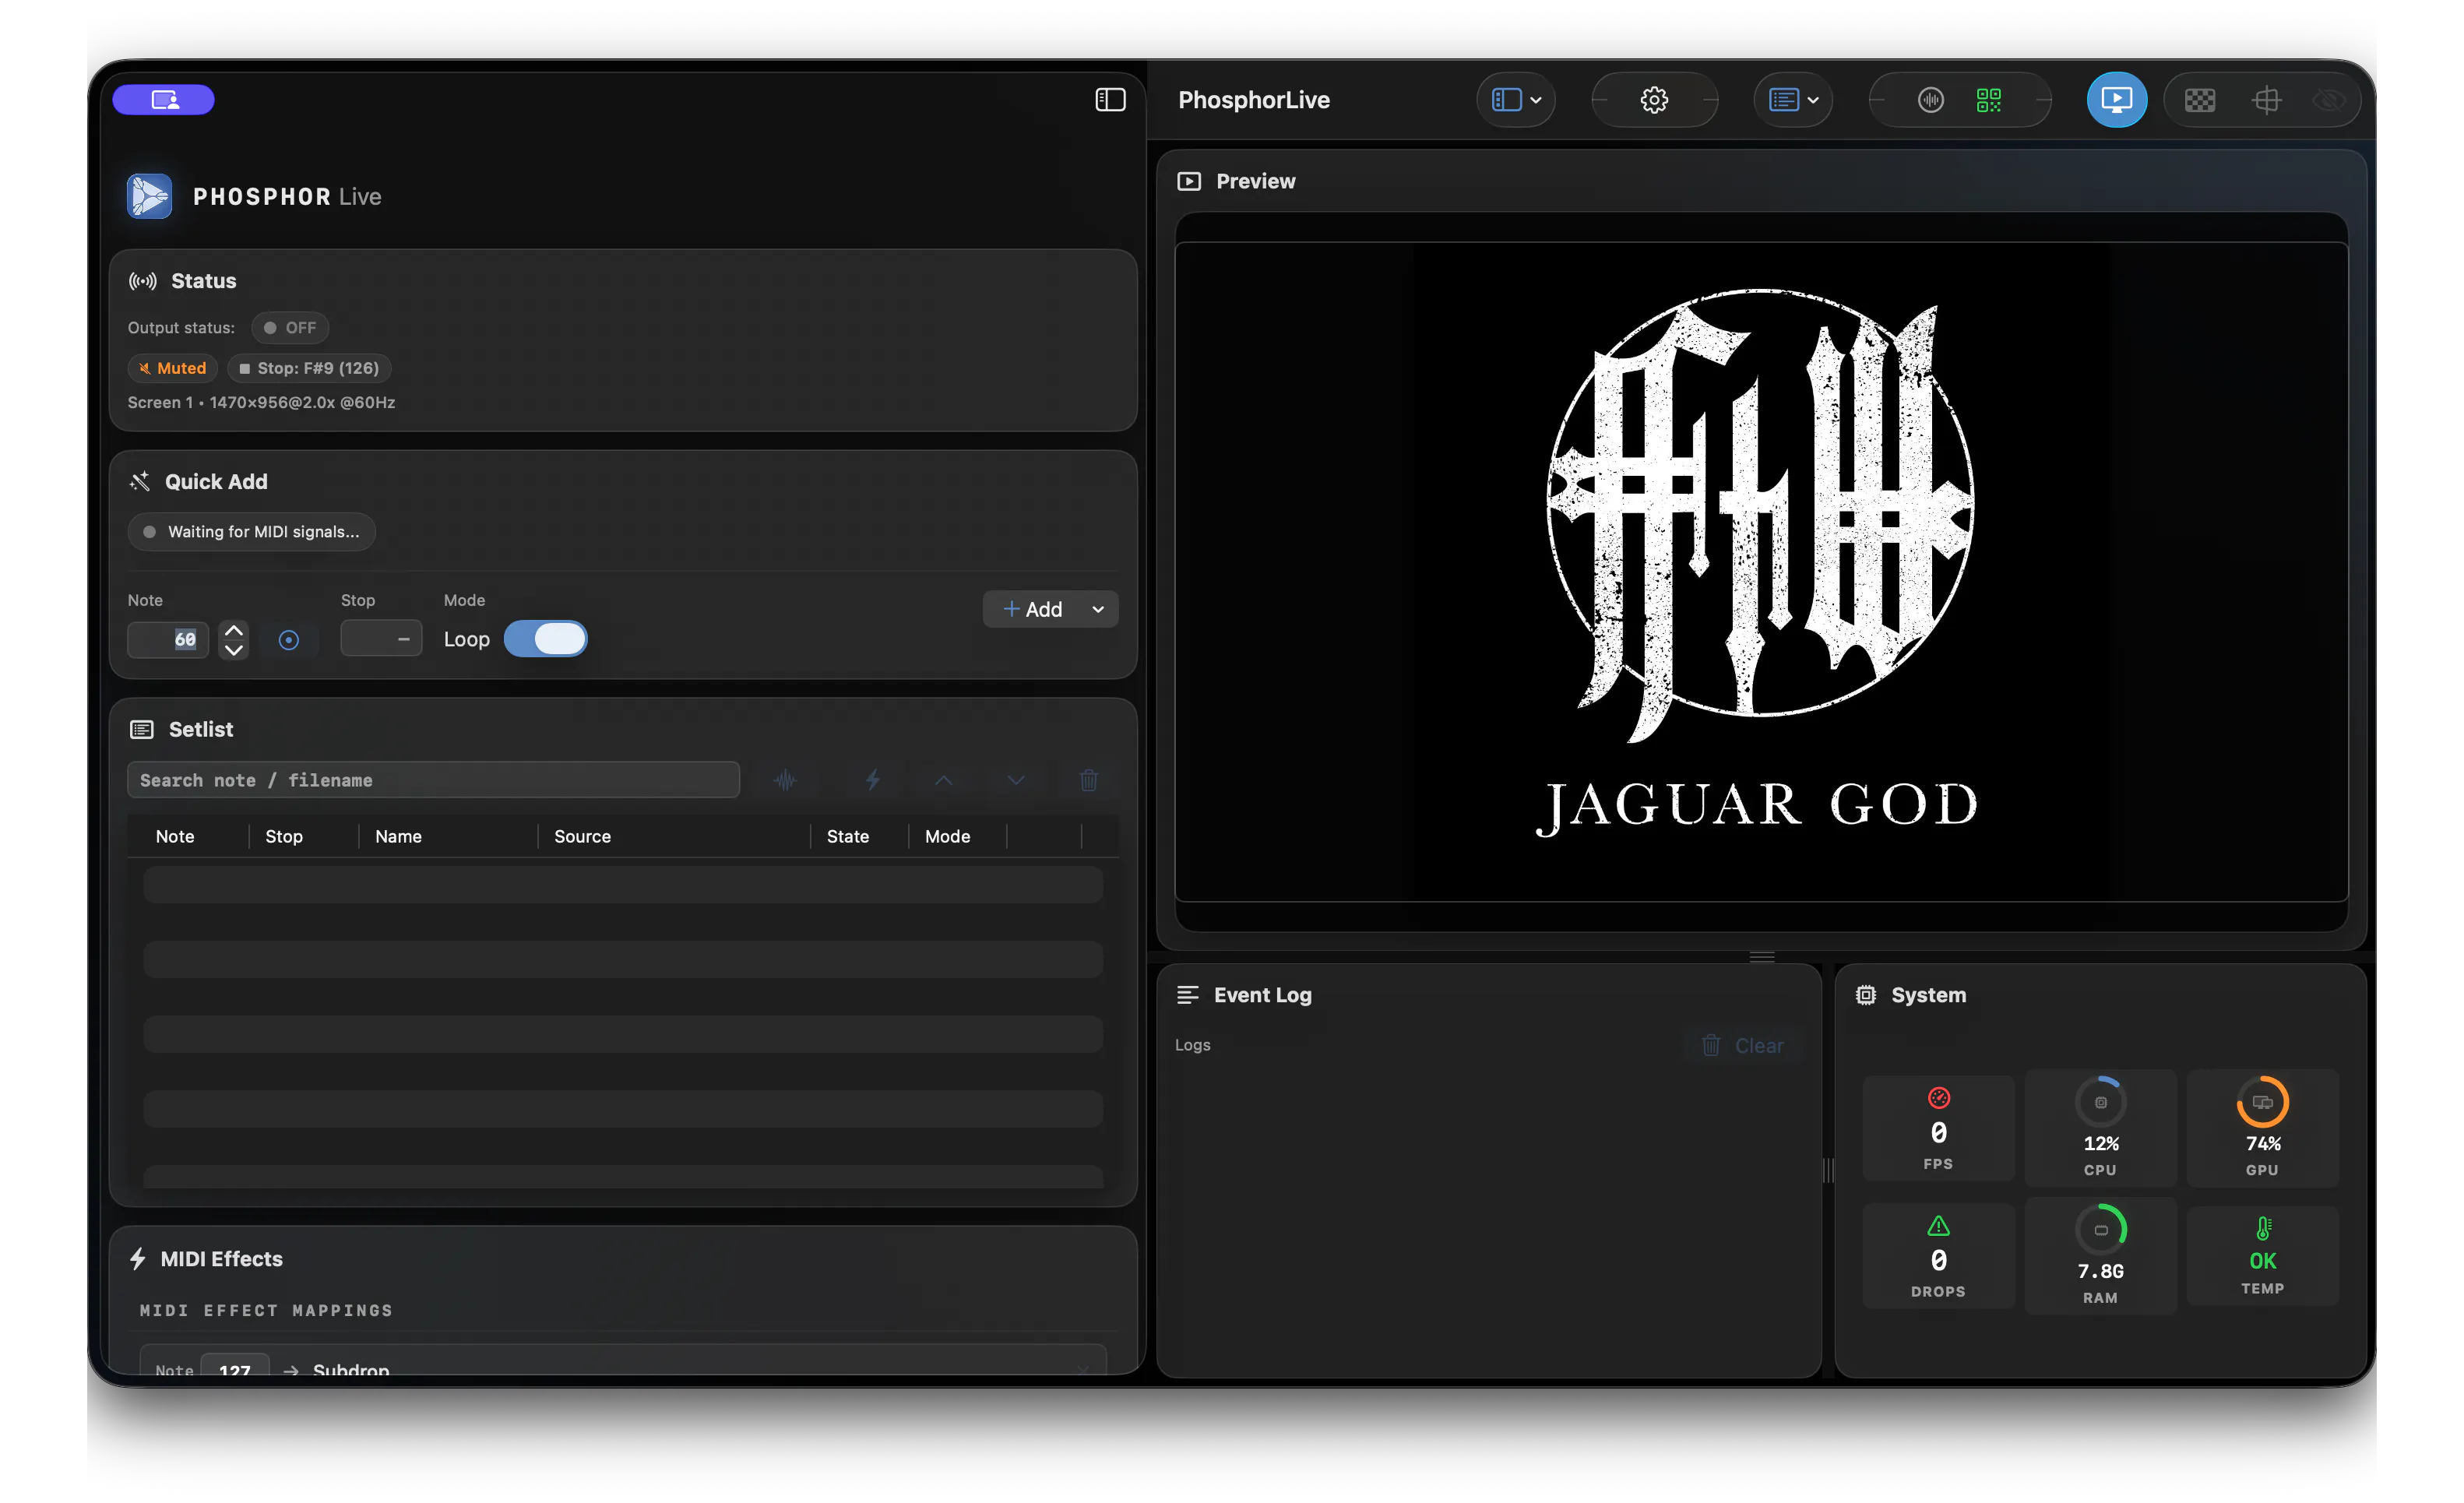This screenshot has height=1503, width=2464.
Task: Click the Quick Add wand icon
Action: coord(140,482)
